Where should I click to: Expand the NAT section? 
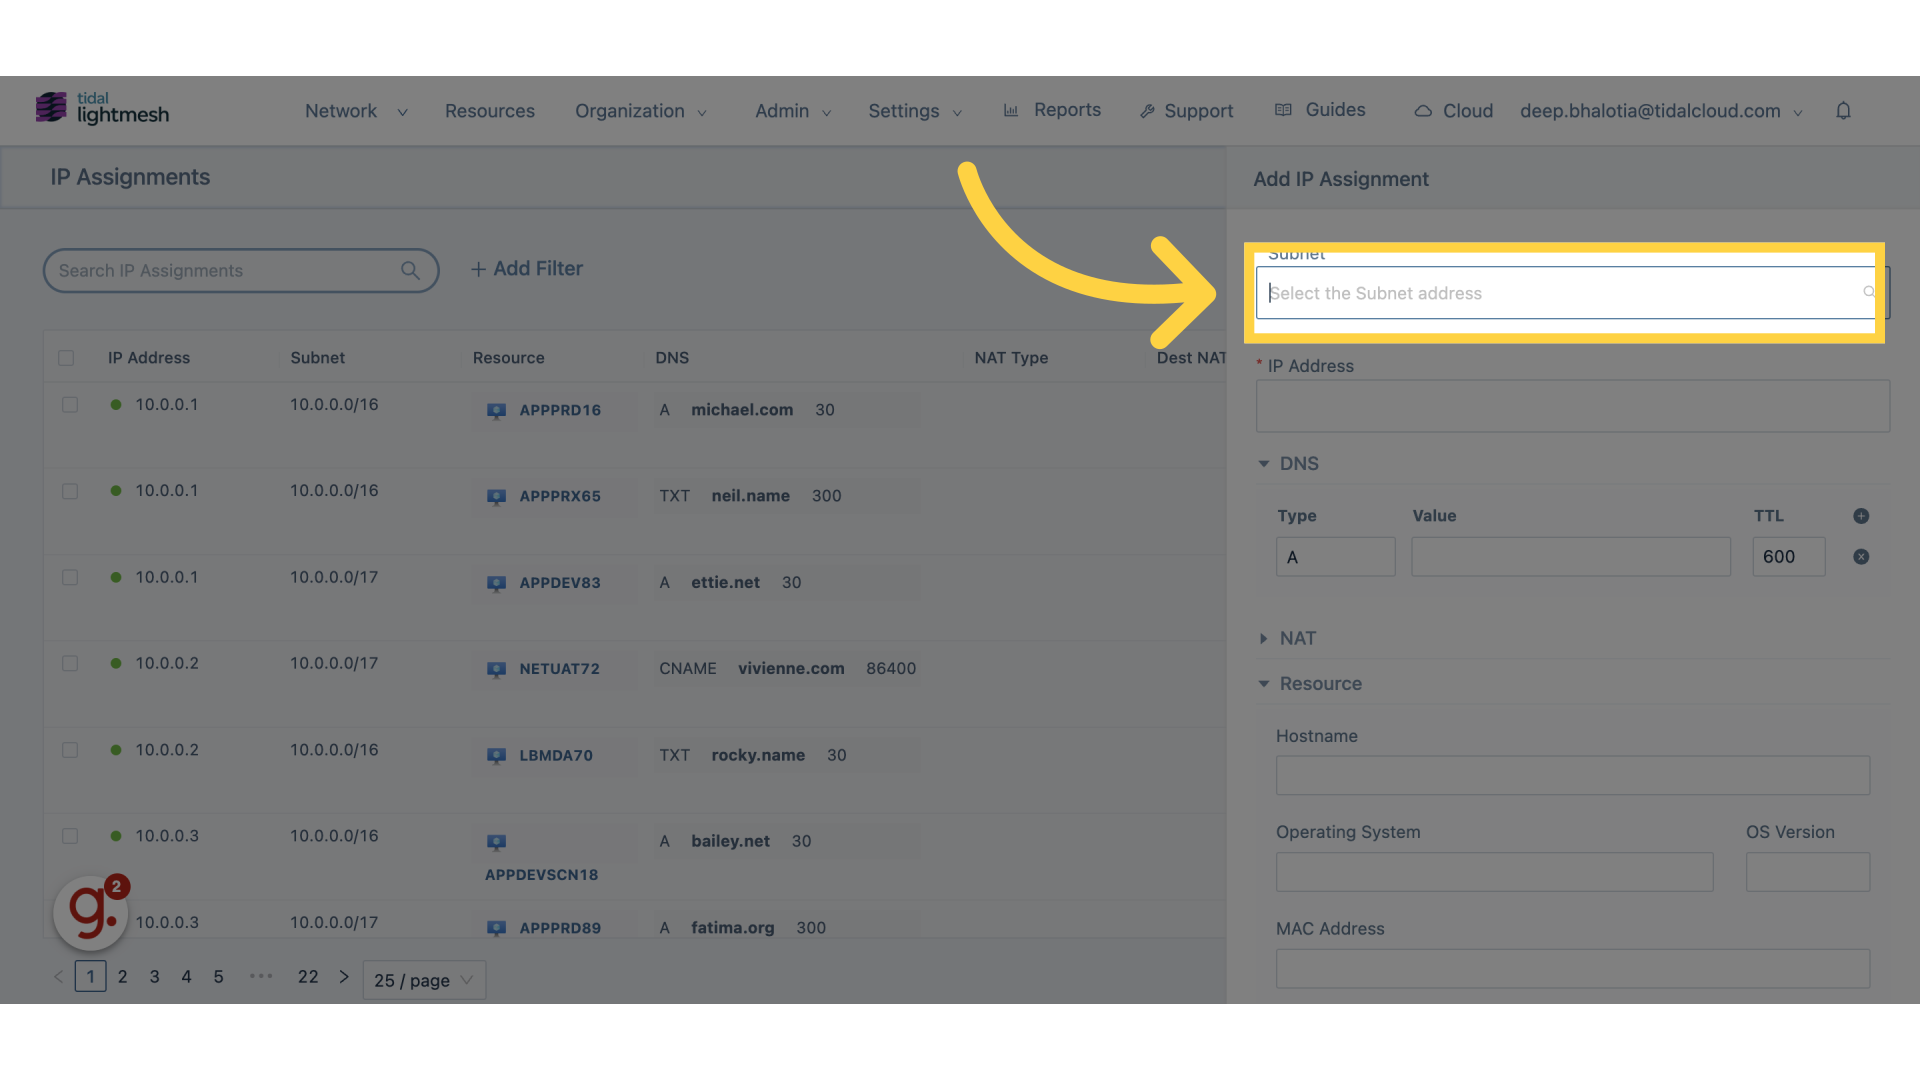coord(1287,638)
